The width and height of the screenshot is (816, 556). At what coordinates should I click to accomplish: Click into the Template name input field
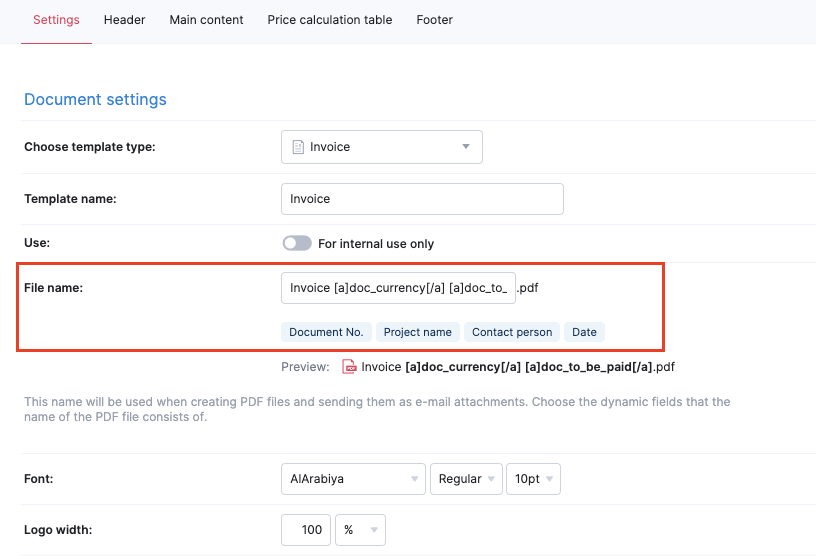coord(422,199)
